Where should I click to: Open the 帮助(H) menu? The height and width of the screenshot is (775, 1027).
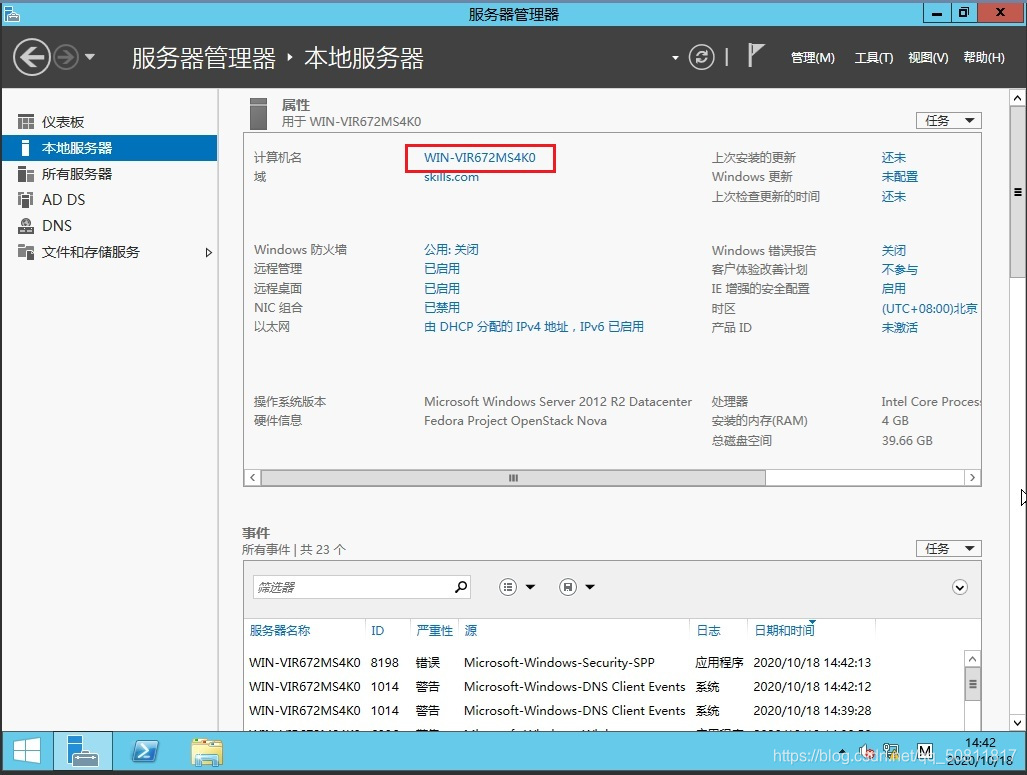984,58
